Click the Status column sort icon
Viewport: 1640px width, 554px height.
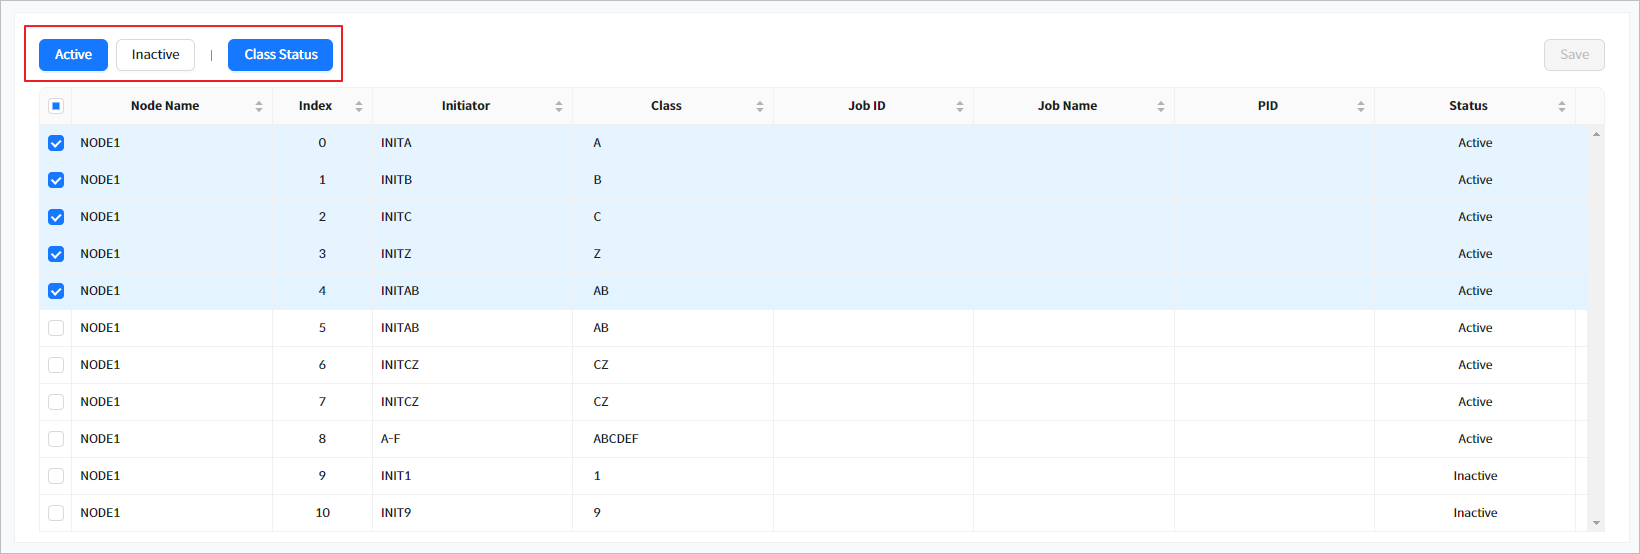tap(1562, 106)
